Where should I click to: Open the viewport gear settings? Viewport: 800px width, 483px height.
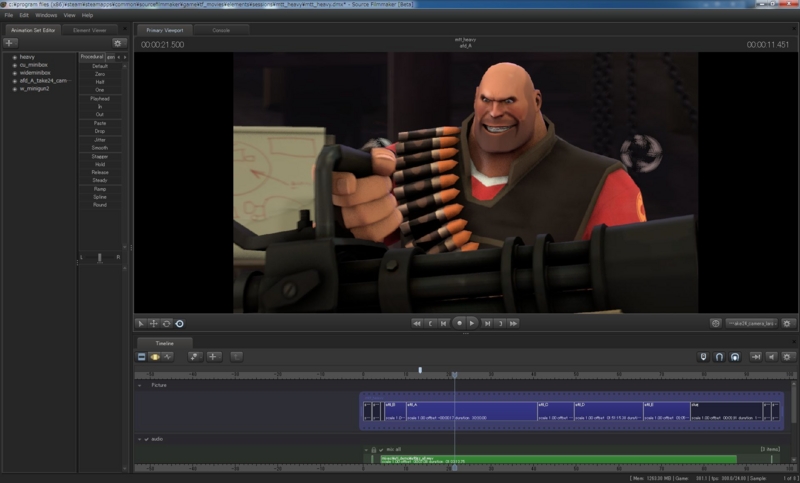click(x=787, y=323)
